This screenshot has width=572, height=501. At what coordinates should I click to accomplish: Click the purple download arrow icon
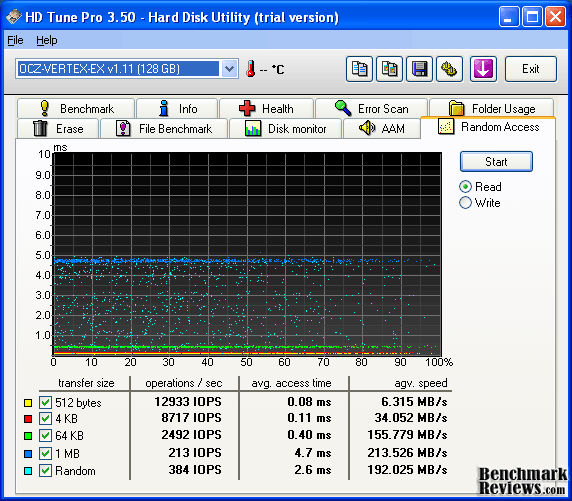coord(483,69)
